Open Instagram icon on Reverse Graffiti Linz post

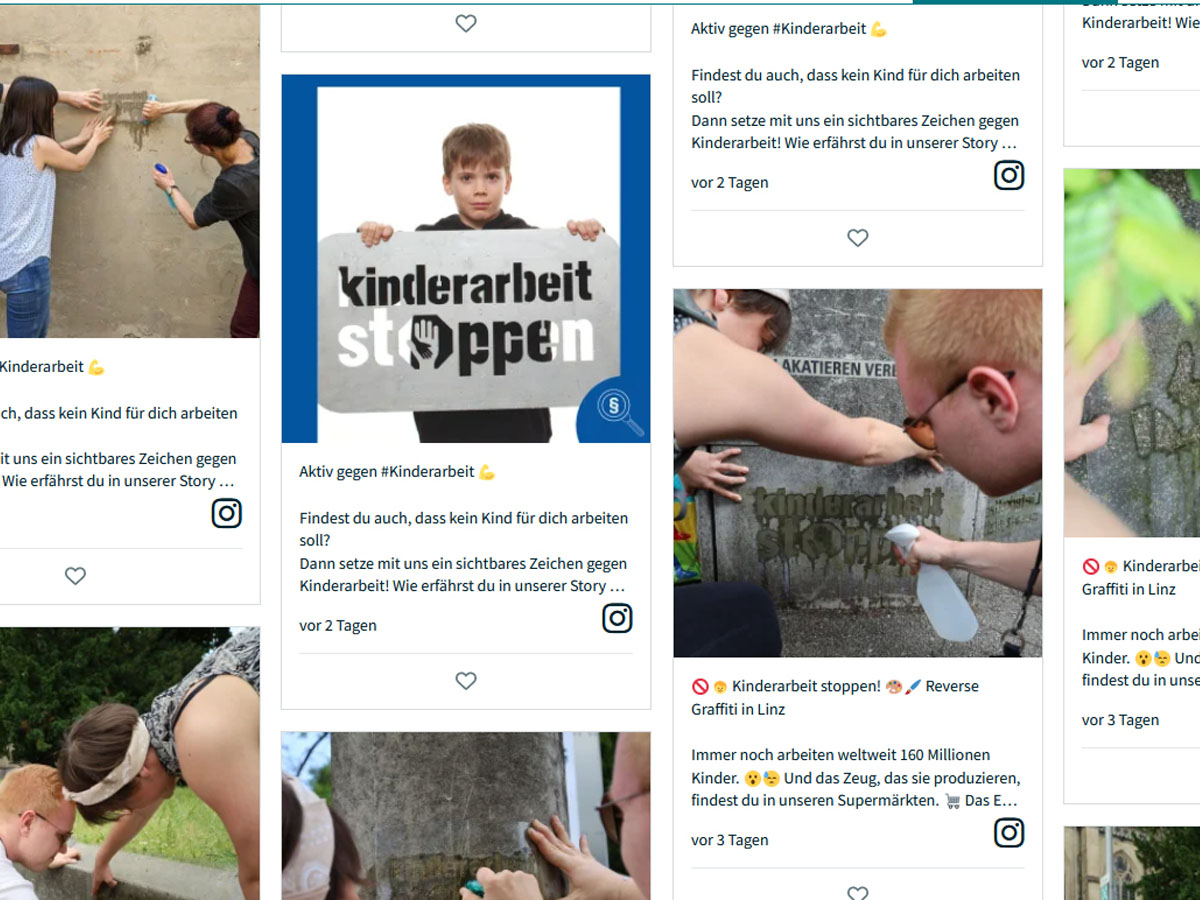[1009, 832]
